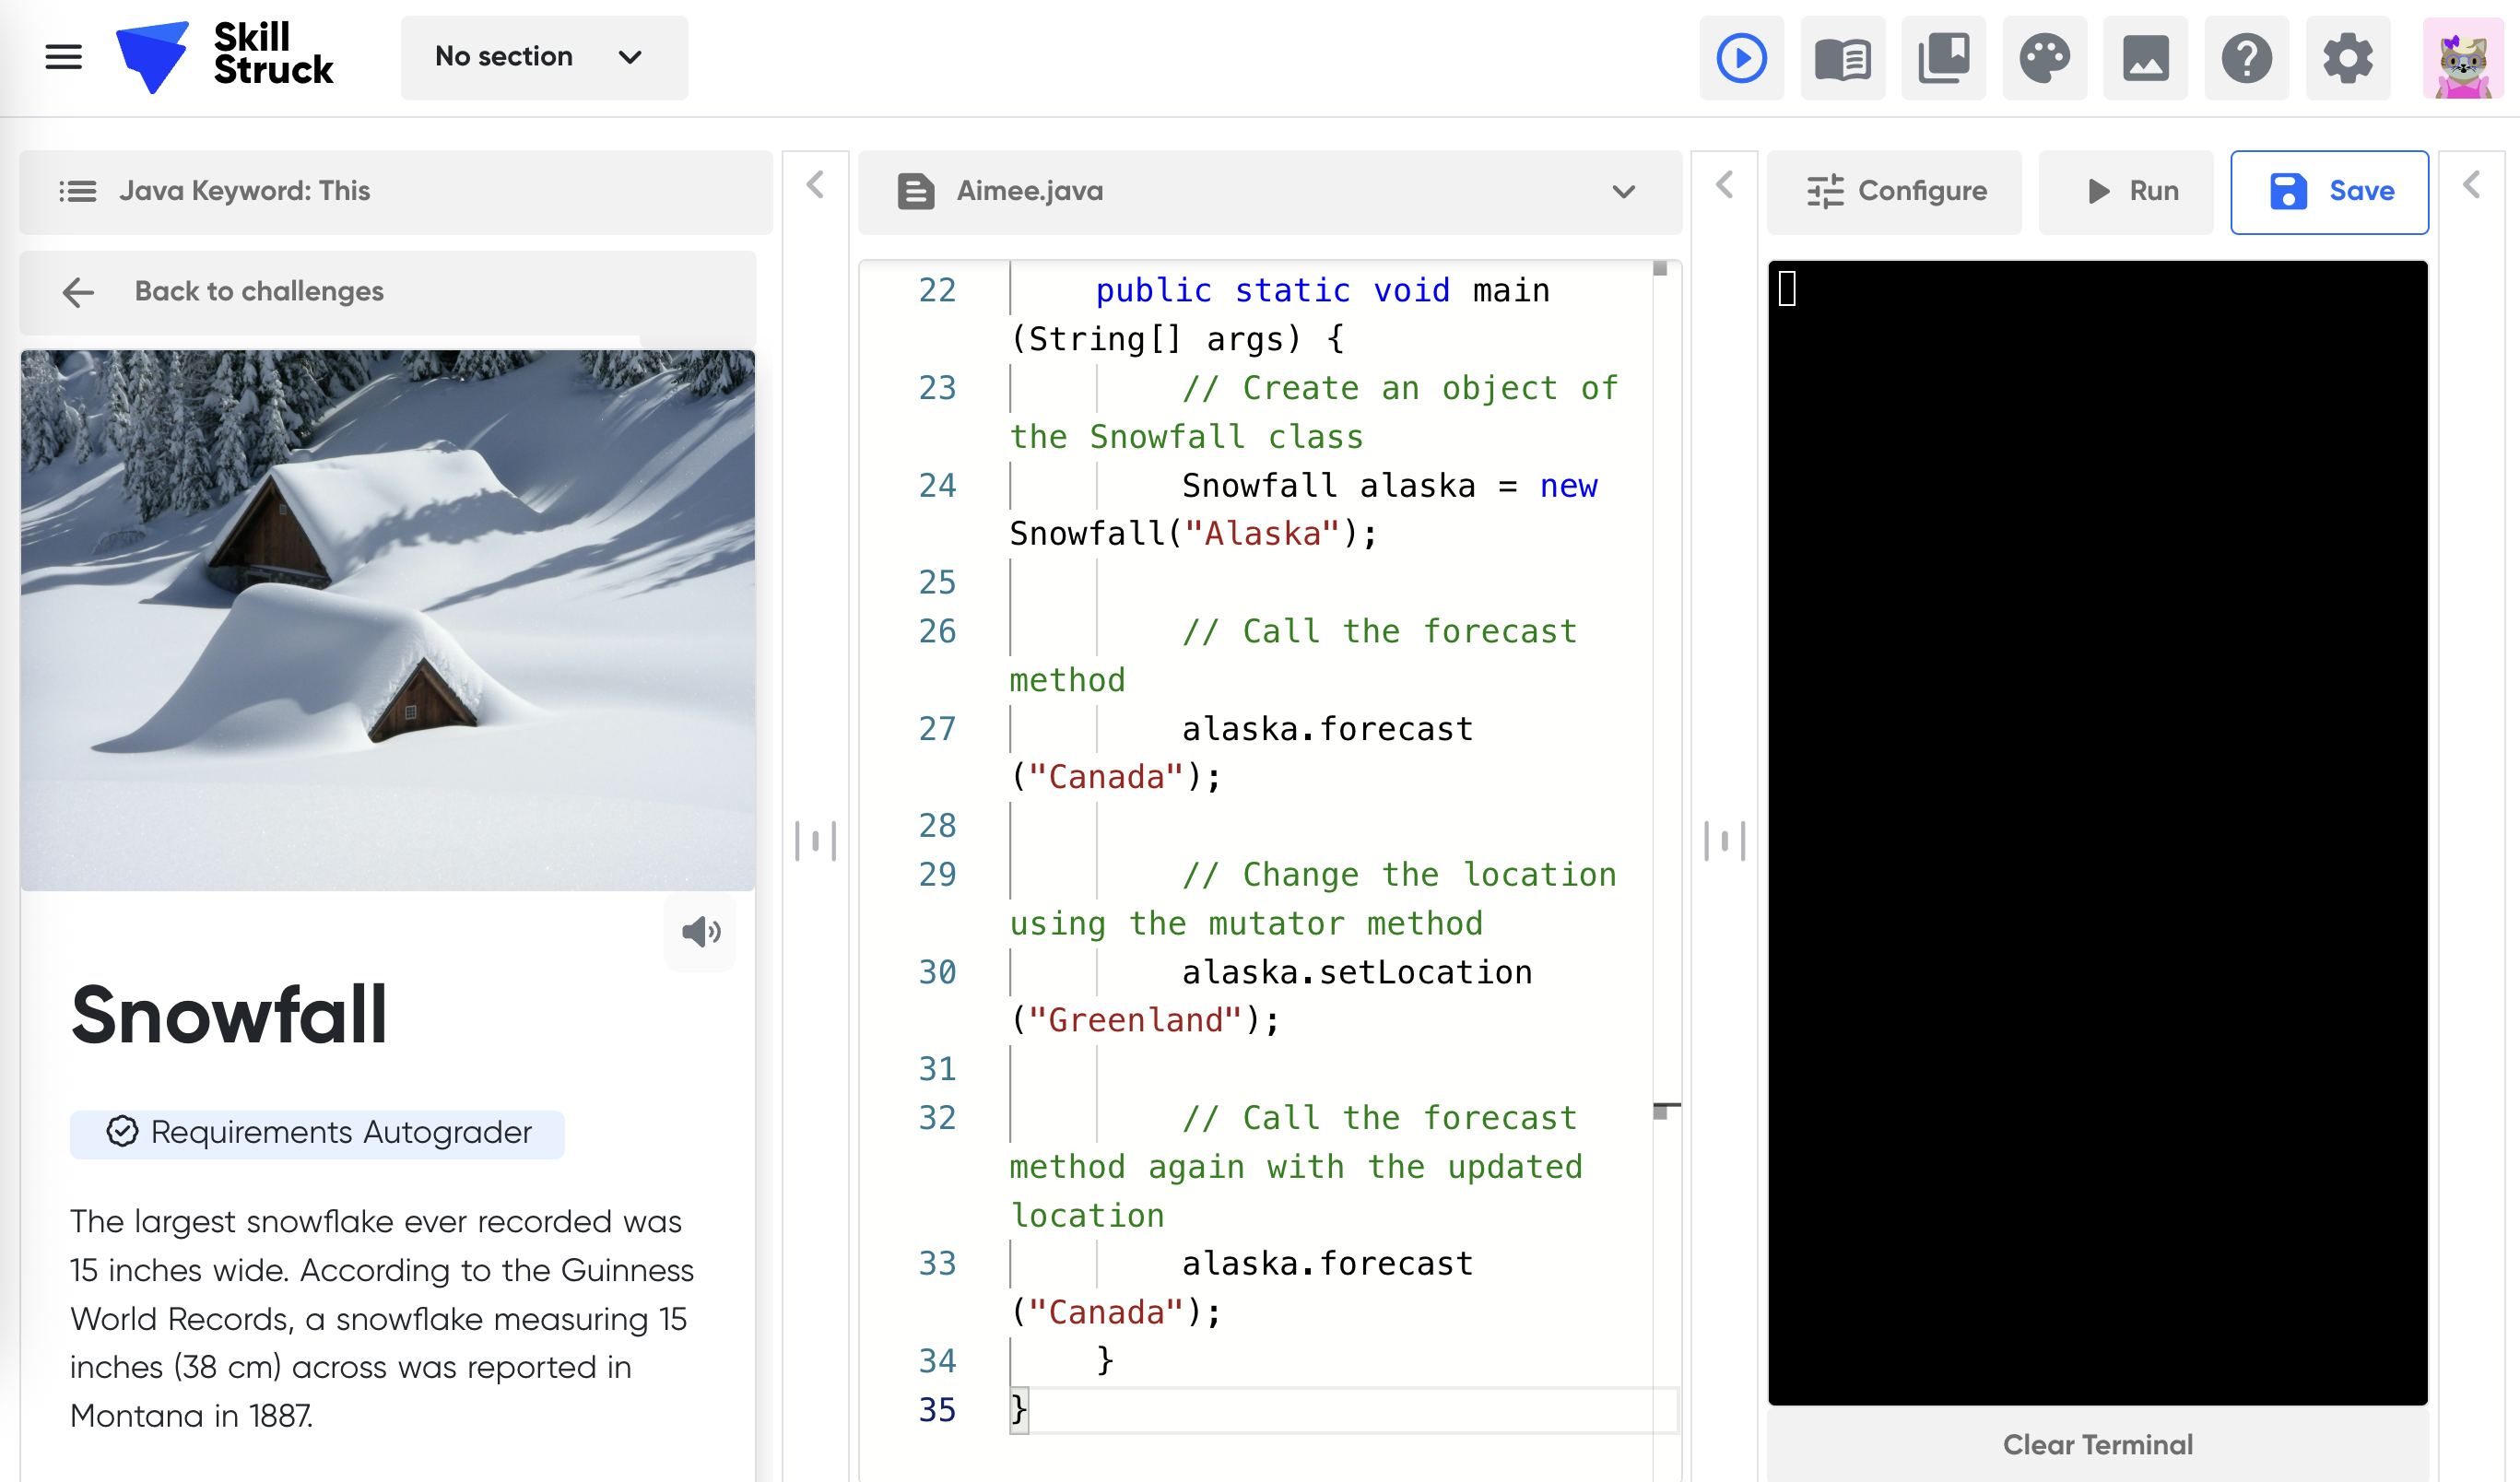The width and height of the screenshot is (2520, 1482).
Task: Open the bookmarked collections icon
Action: click(1943, 58)
